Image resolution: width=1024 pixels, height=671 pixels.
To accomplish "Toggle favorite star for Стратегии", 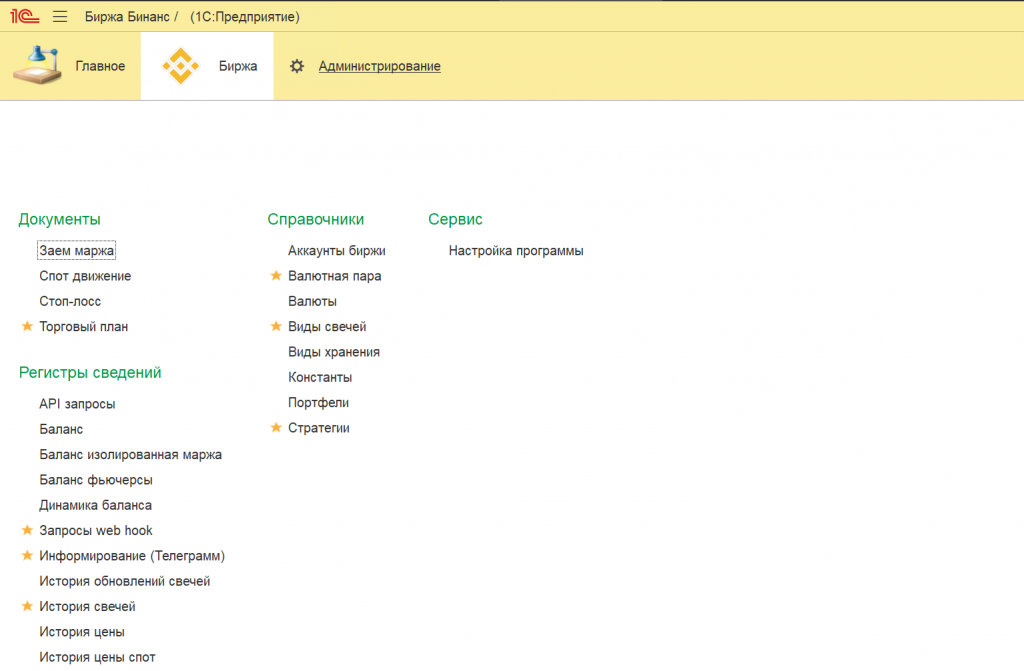I will click(276, 427).
